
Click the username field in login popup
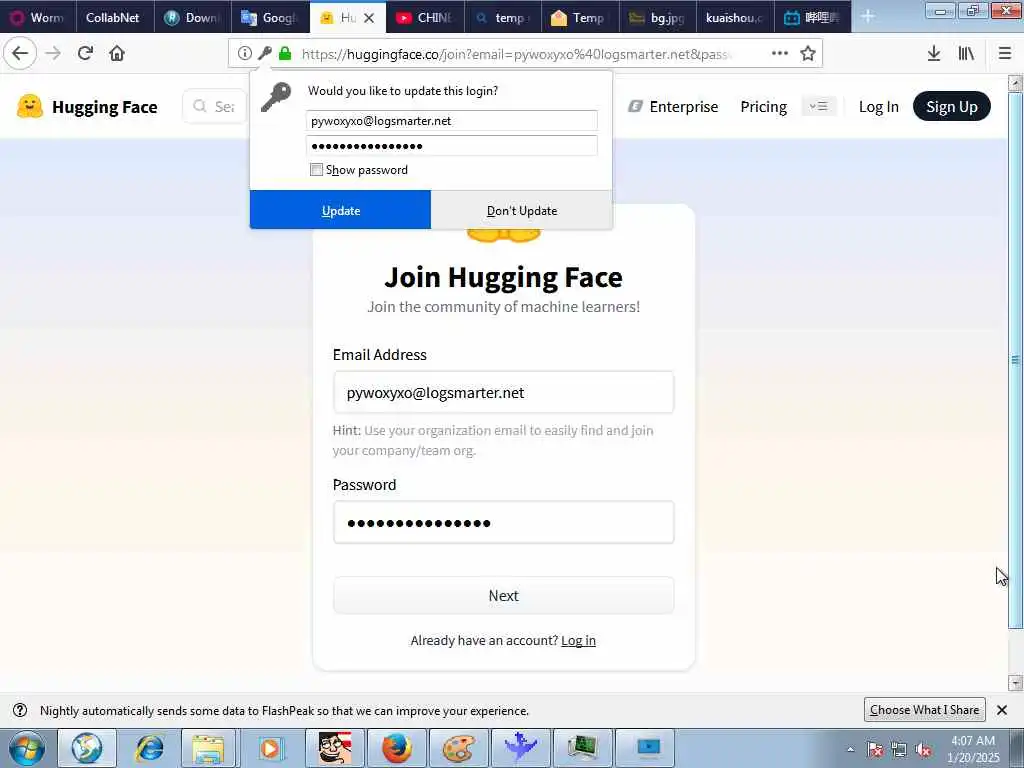pyautogui.click(x=451, y=121)
